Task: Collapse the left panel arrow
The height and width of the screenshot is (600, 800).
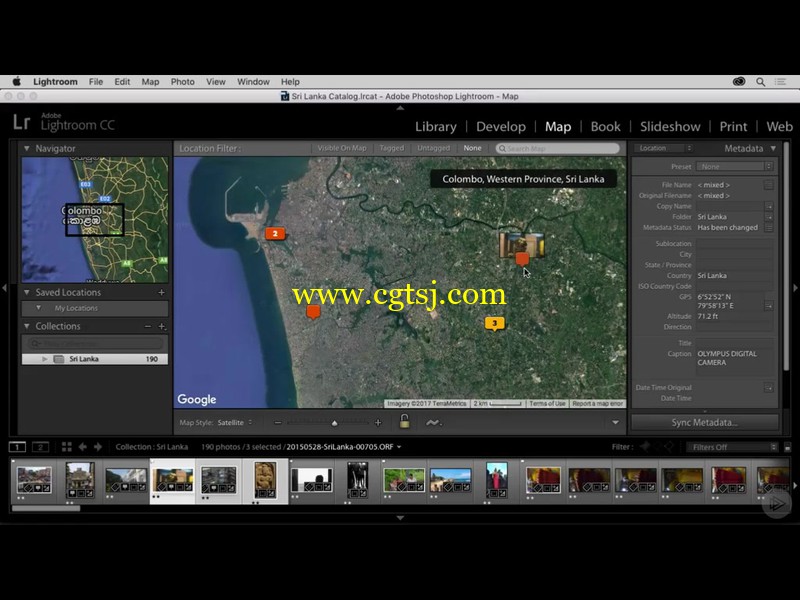Action: (x=4, y=288)
